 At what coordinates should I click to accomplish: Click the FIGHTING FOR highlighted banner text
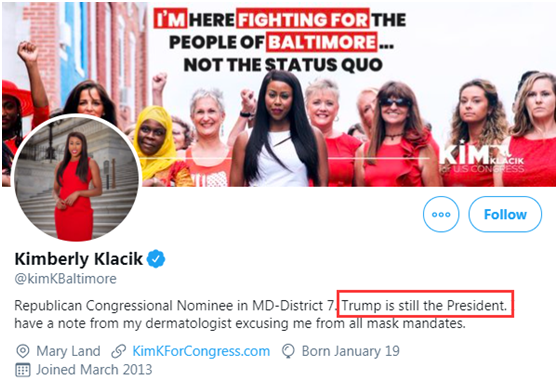click(303, 19)
